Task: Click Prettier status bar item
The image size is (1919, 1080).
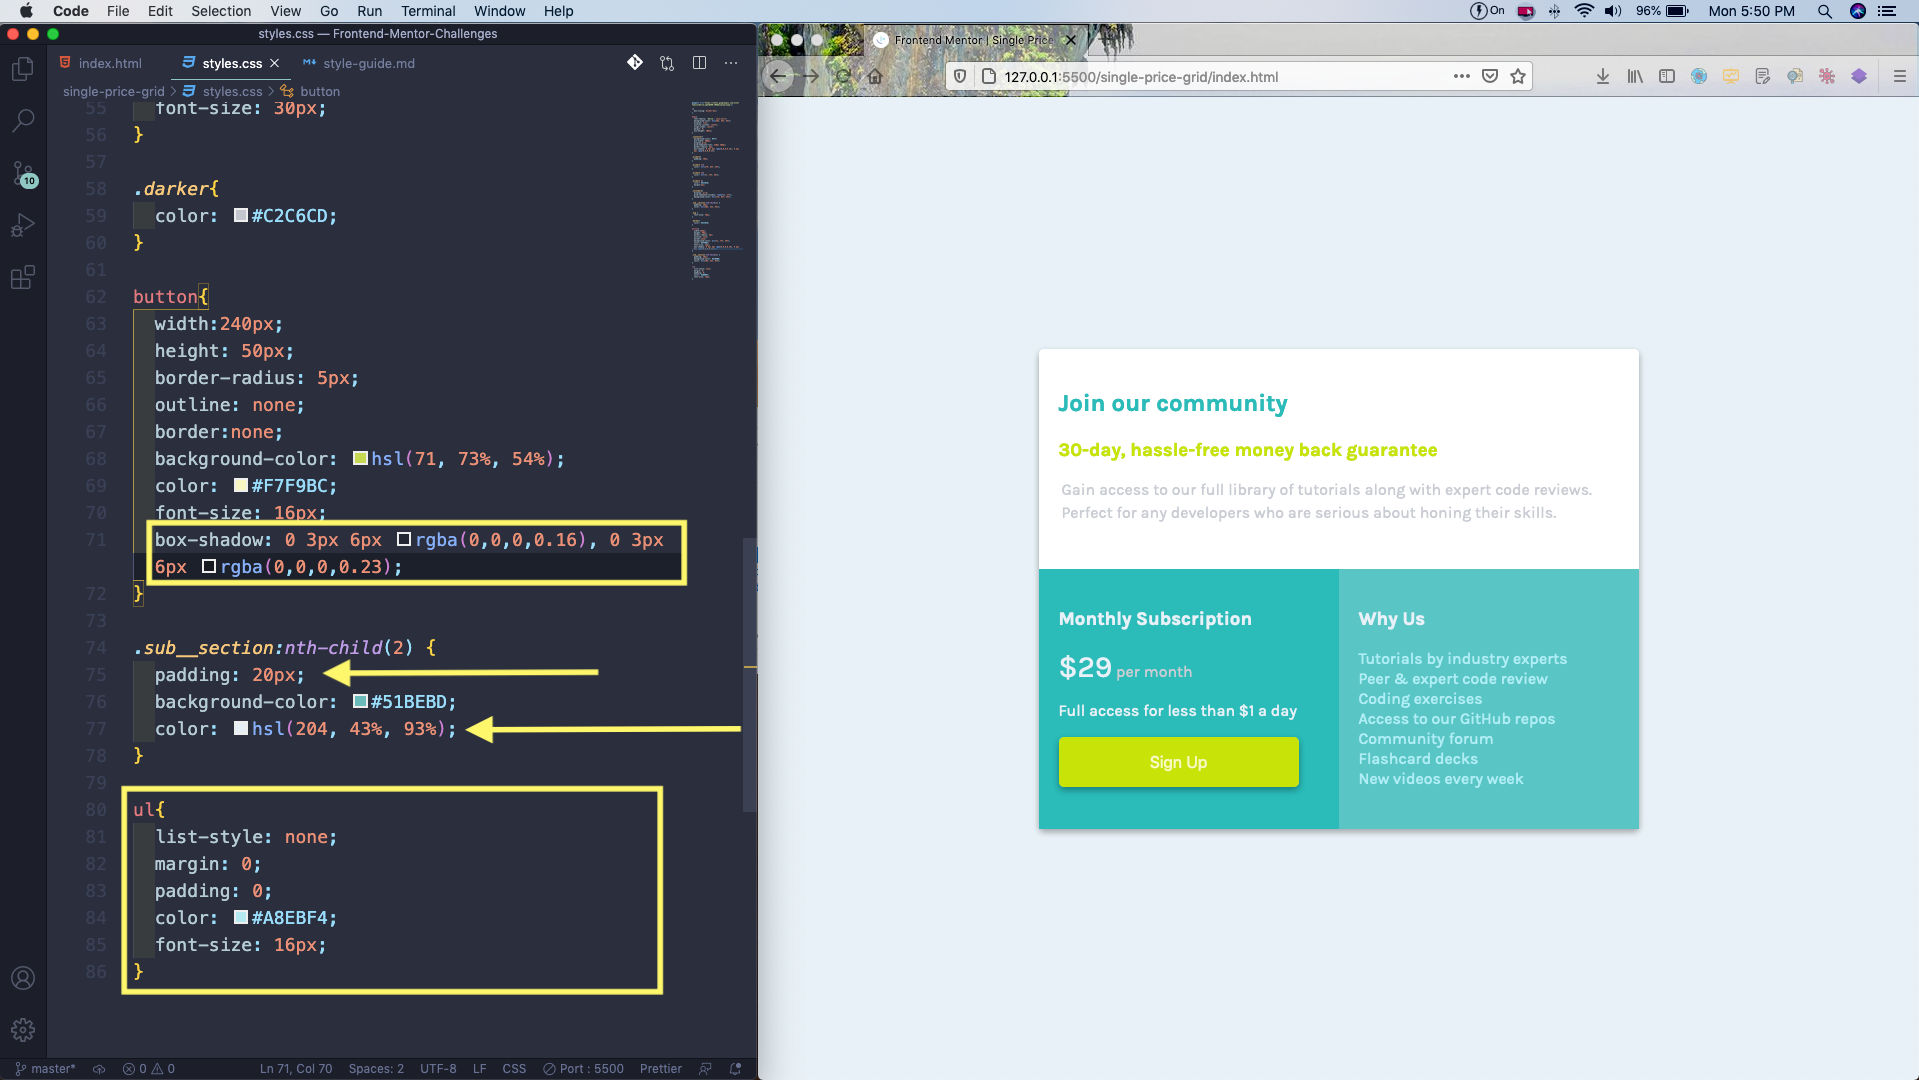Action: click(x=661, y=1069)
